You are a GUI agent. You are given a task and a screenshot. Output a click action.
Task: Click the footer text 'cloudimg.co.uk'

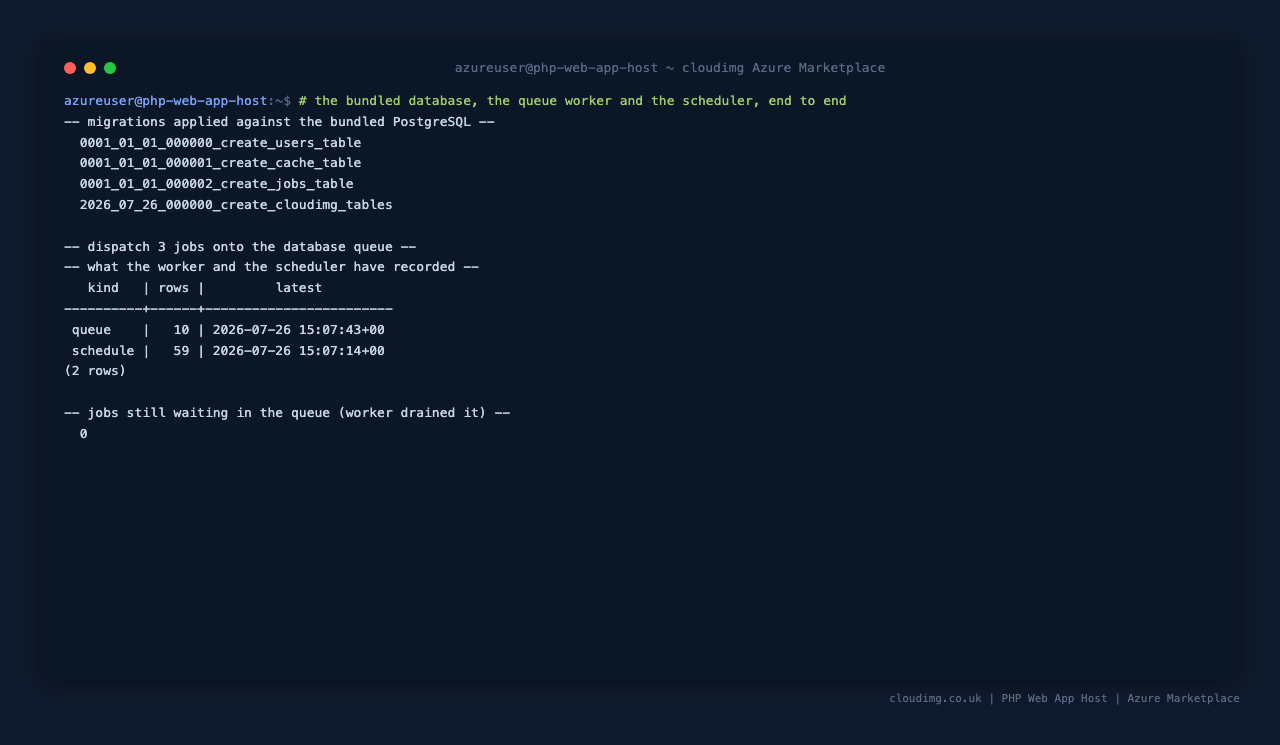click(935, 699)
